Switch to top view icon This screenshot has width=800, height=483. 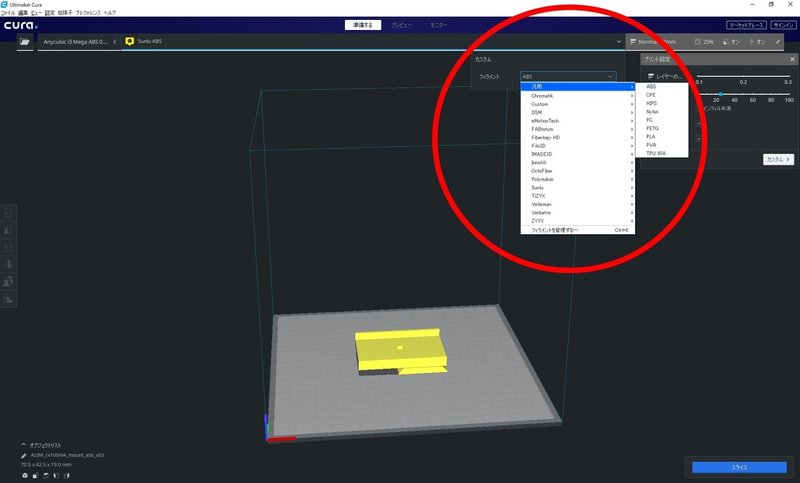click(45, 475)
